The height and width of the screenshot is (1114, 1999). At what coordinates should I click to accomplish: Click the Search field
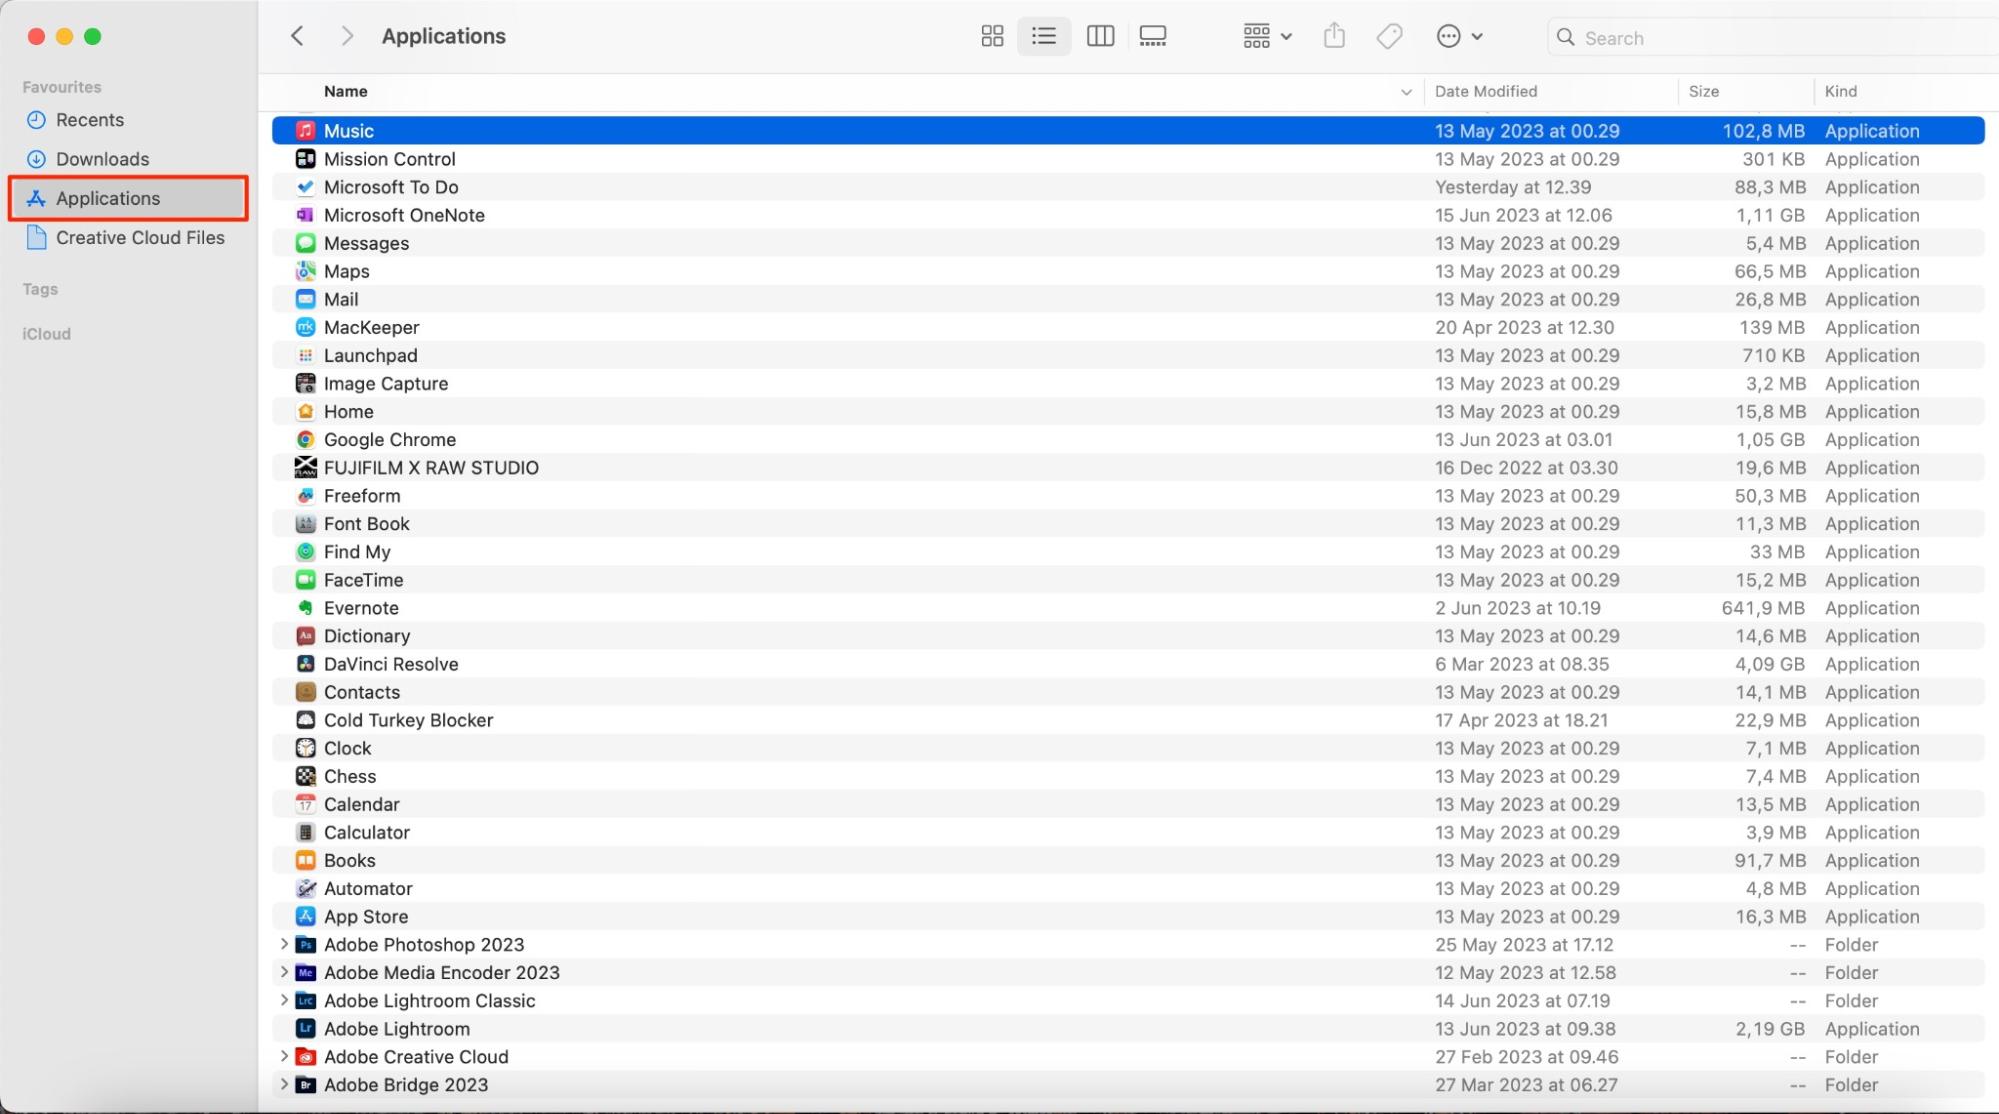[1772, 38]
